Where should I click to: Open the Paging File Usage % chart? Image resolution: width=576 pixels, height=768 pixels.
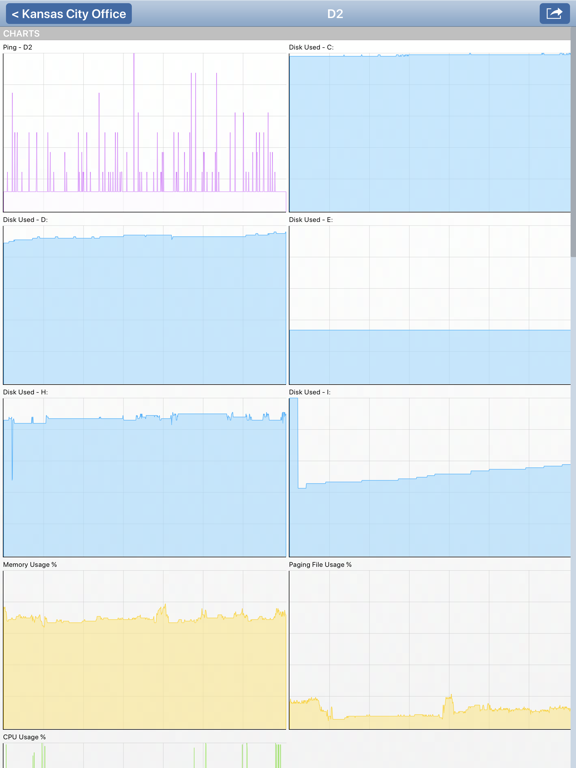430,650
